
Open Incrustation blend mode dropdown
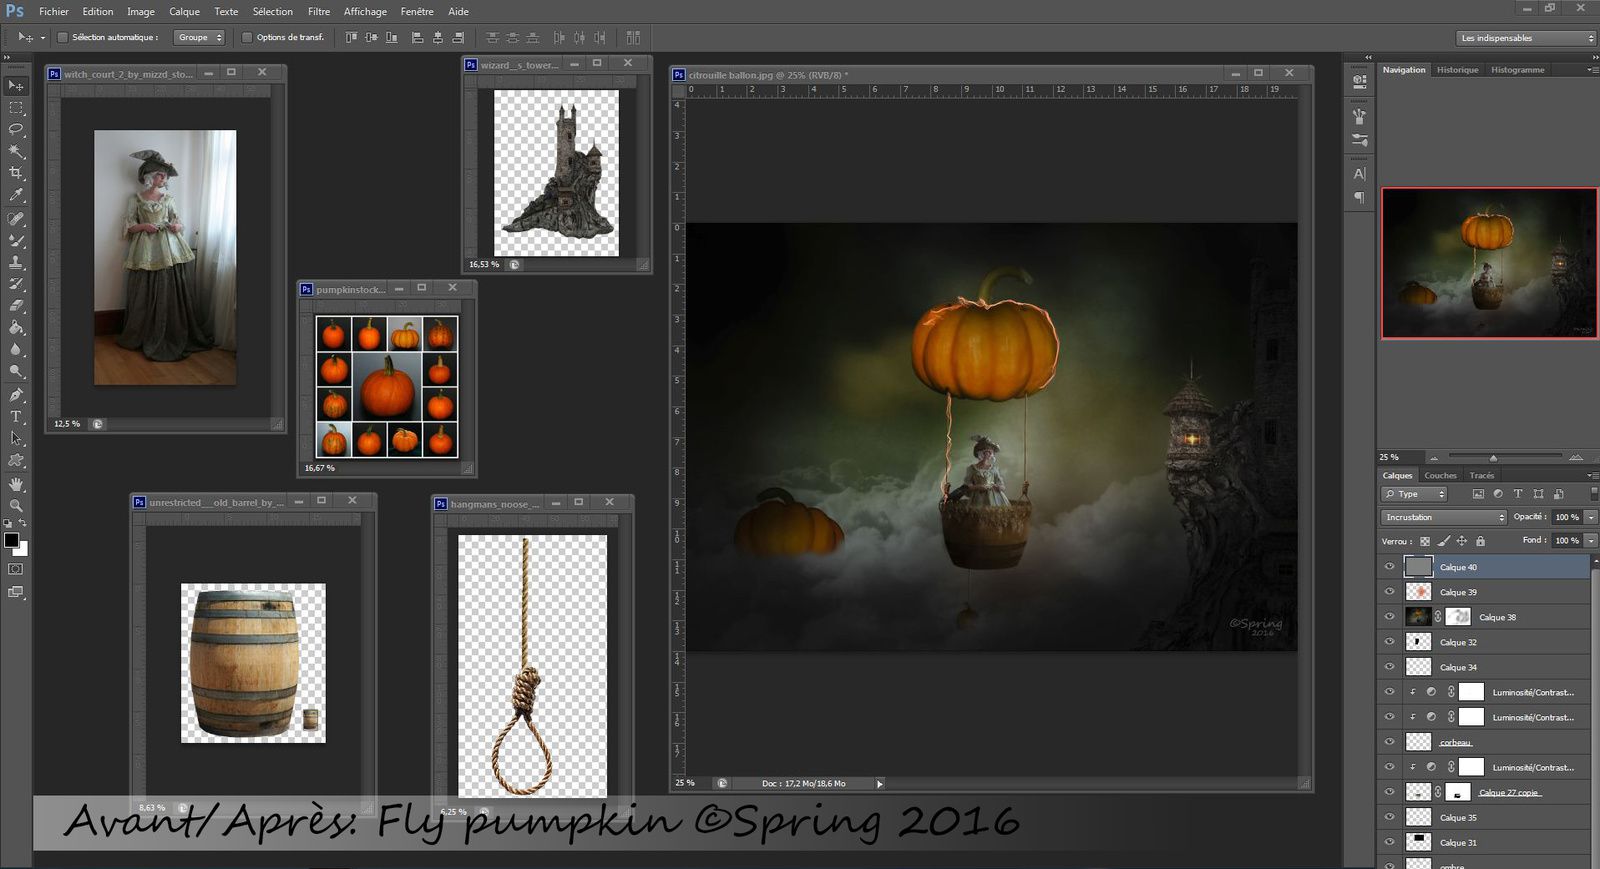point(1443,517)
